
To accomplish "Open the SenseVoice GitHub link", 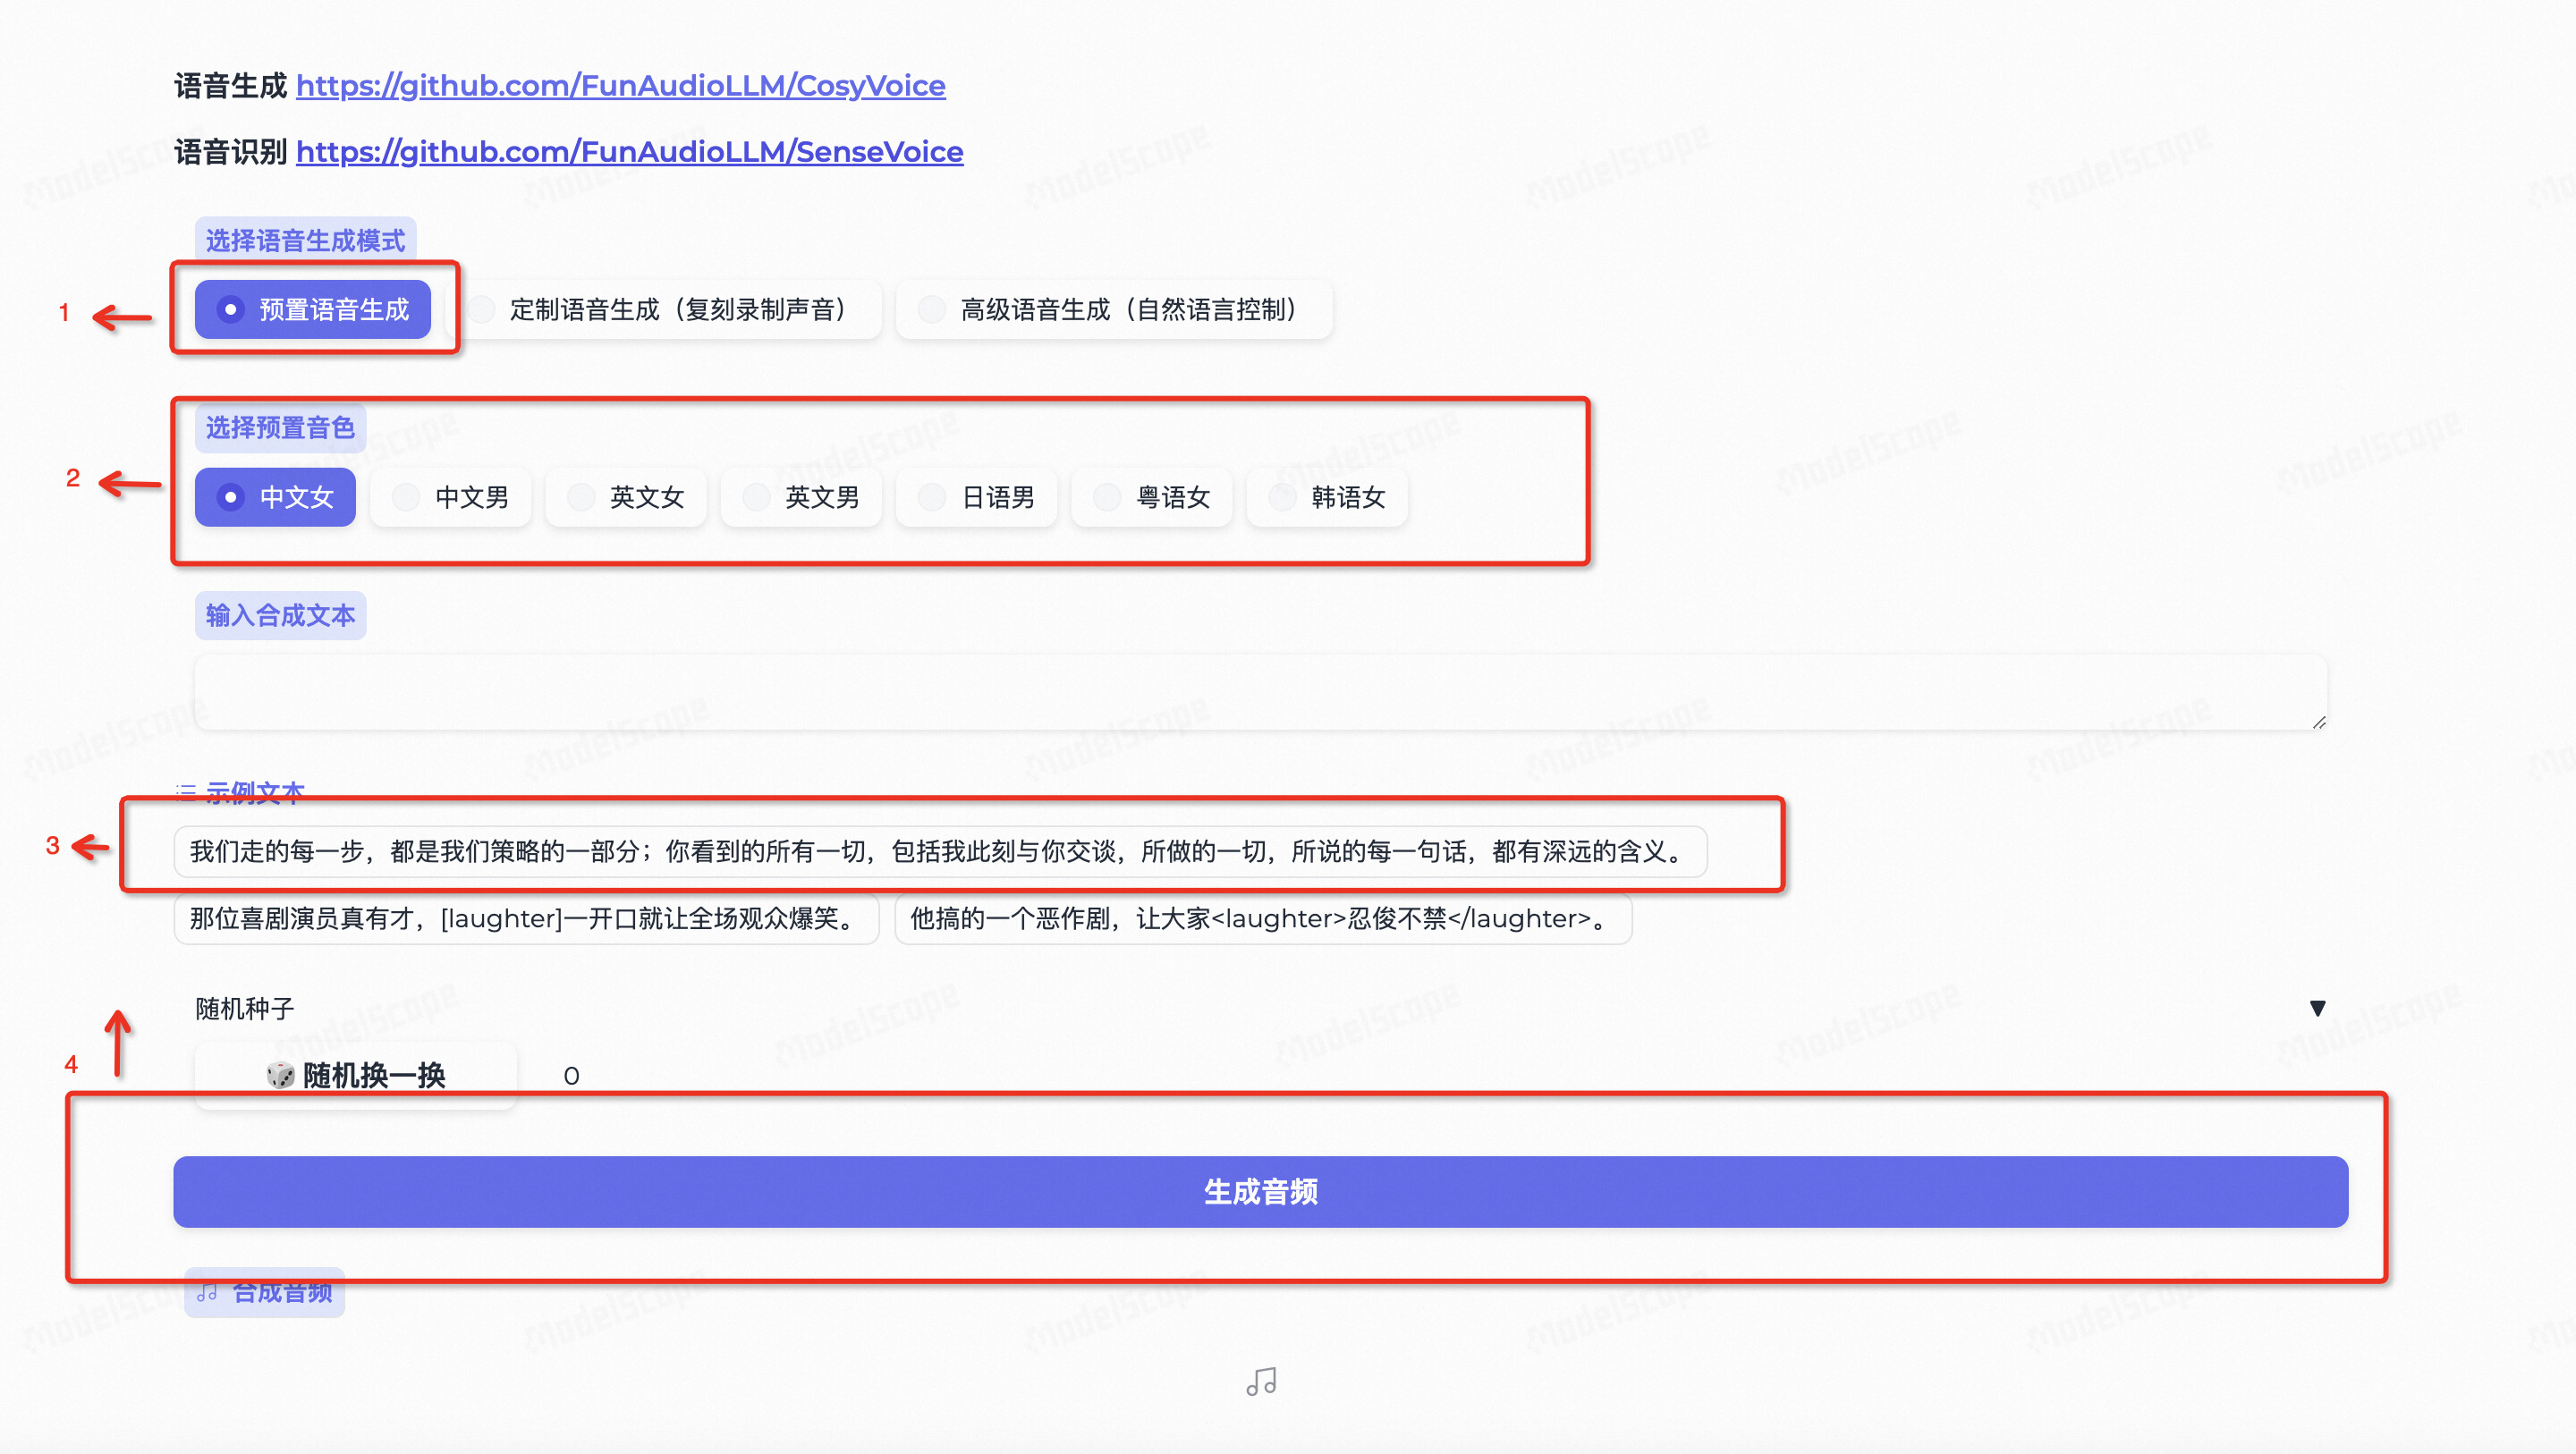I will [x=629, y=151].
